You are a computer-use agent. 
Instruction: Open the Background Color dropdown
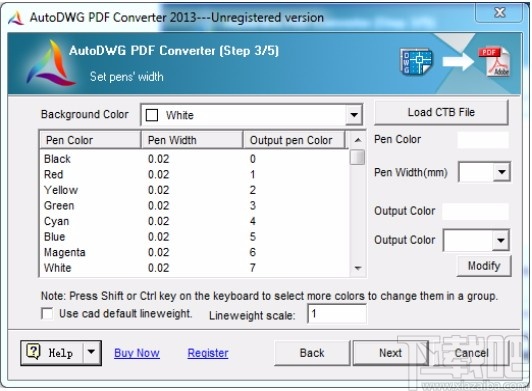(x=354, y=115)
